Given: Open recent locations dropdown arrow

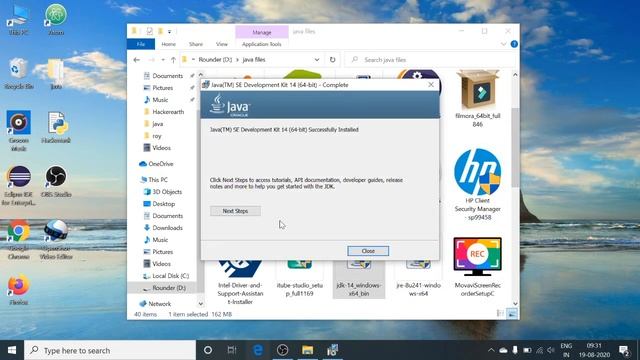Looking at the screenshot, I should [163, 60].
